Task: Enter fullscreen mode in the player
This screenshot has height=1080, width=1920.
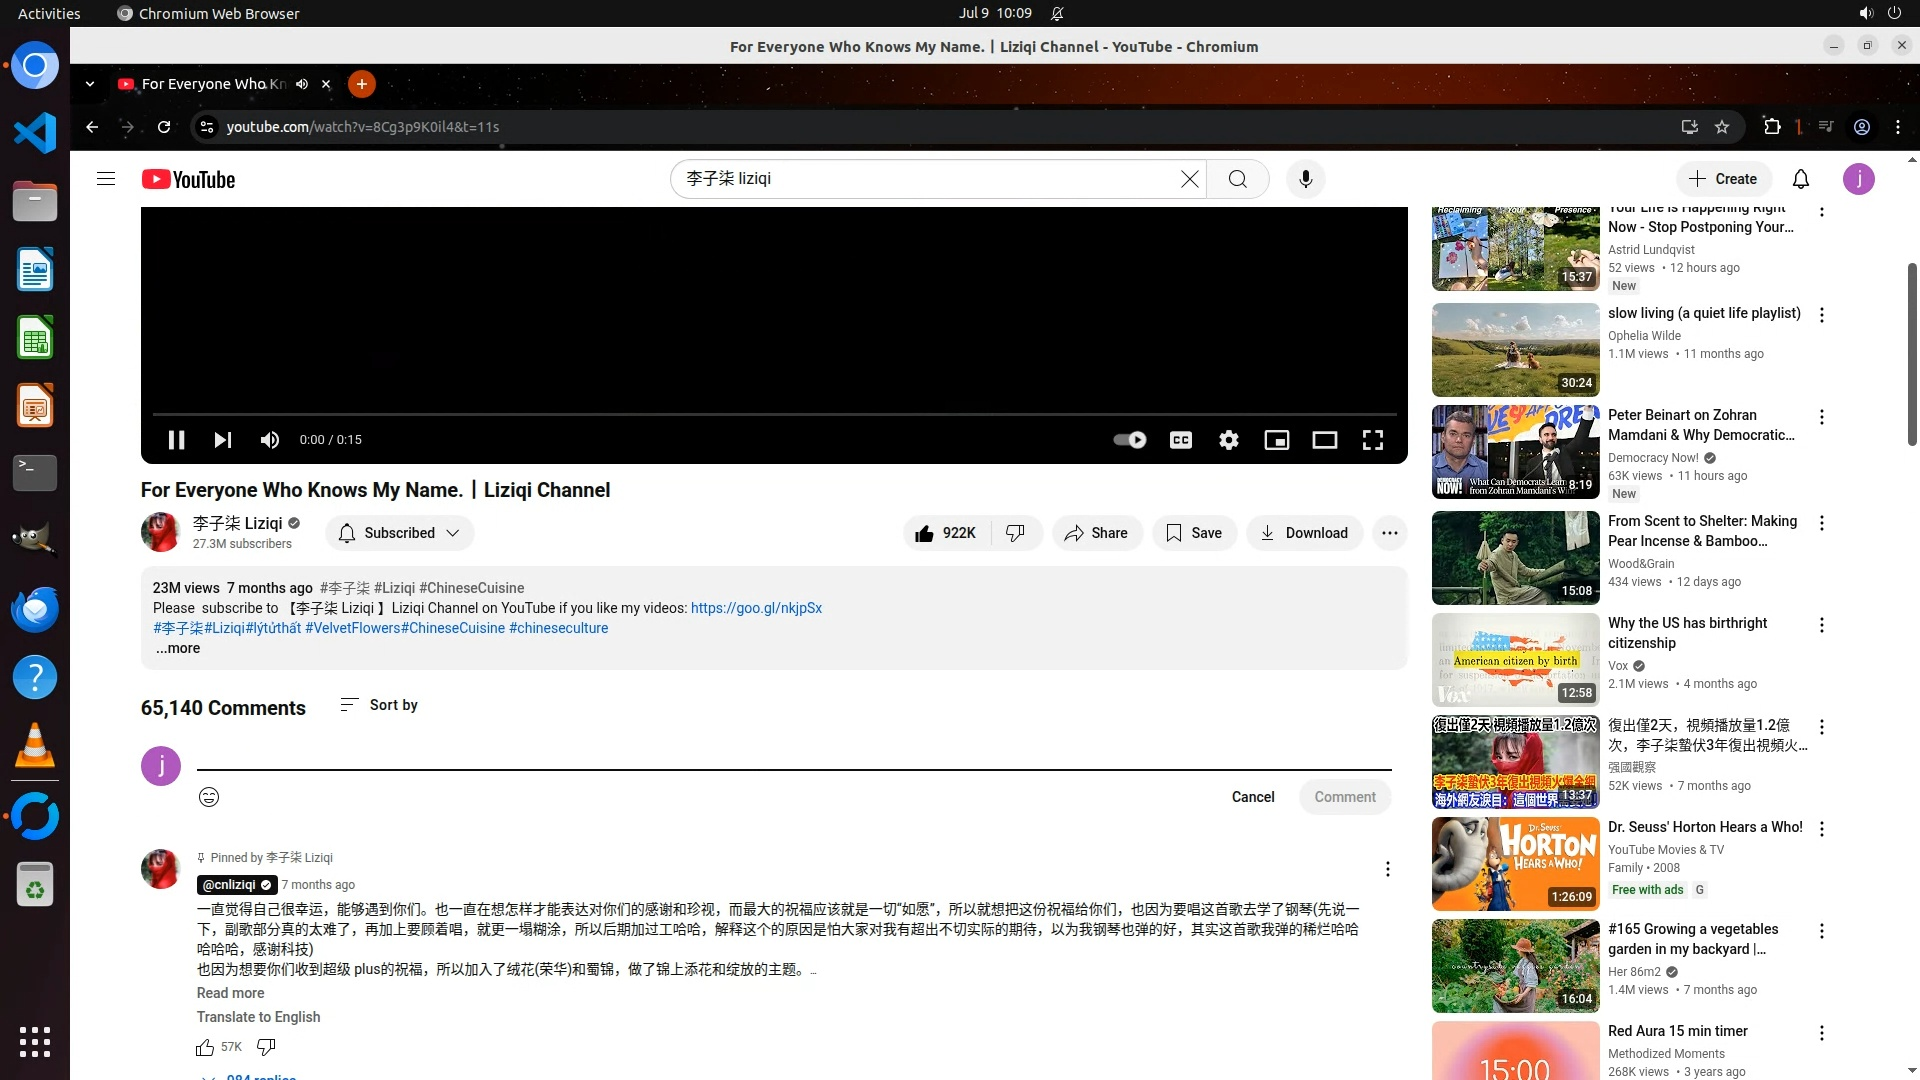Action: (x=1372, y=440)
